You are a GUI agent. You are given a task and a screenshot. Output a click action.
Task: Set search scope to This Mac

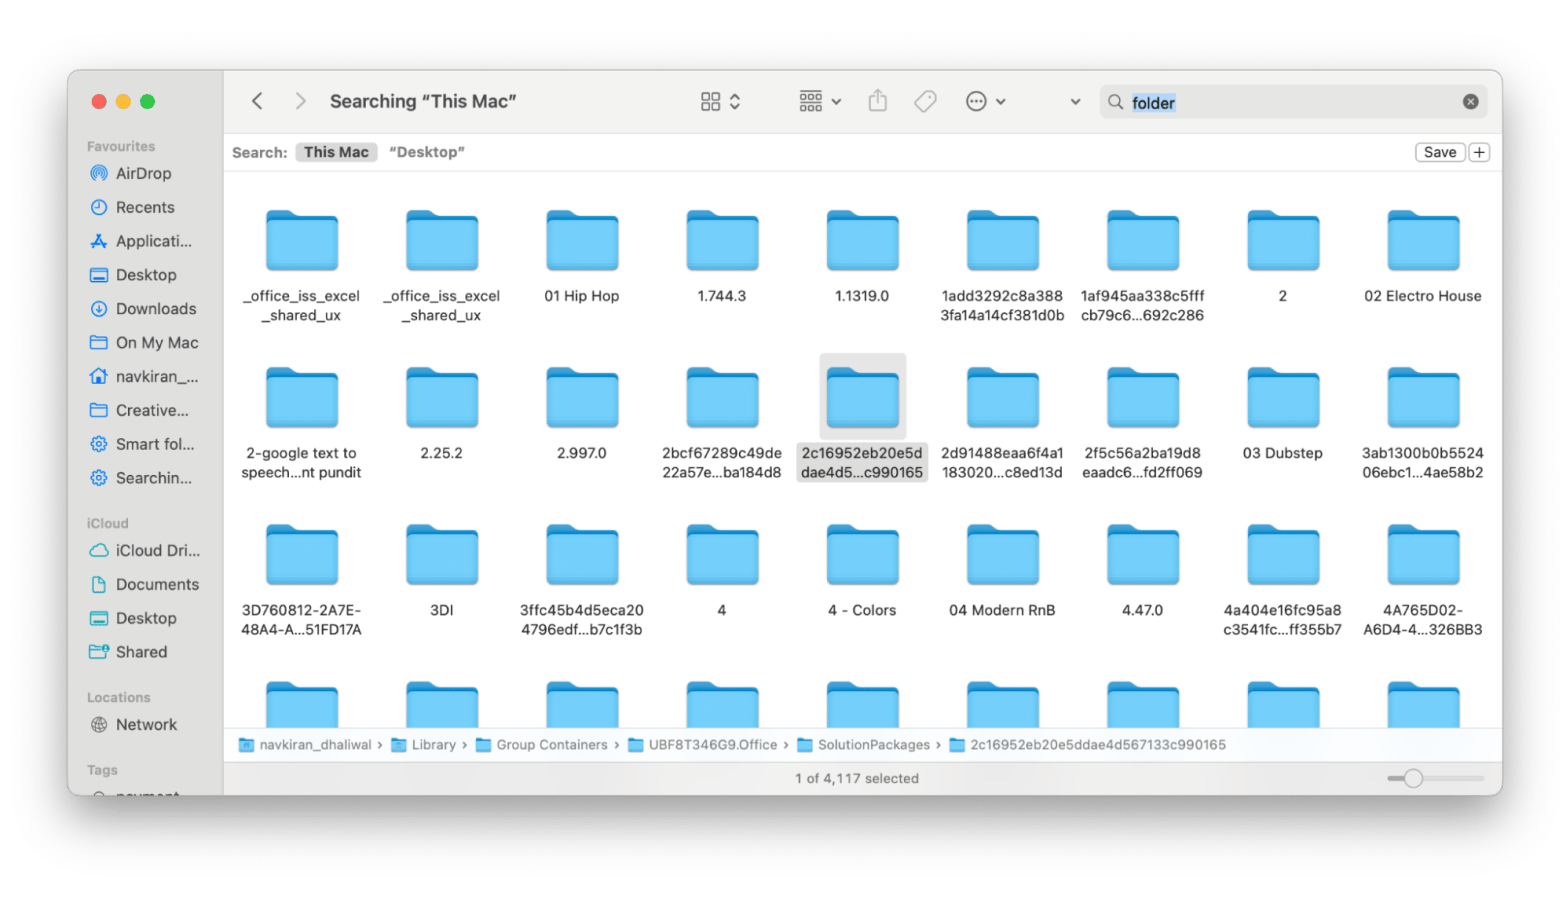point(336,152)
